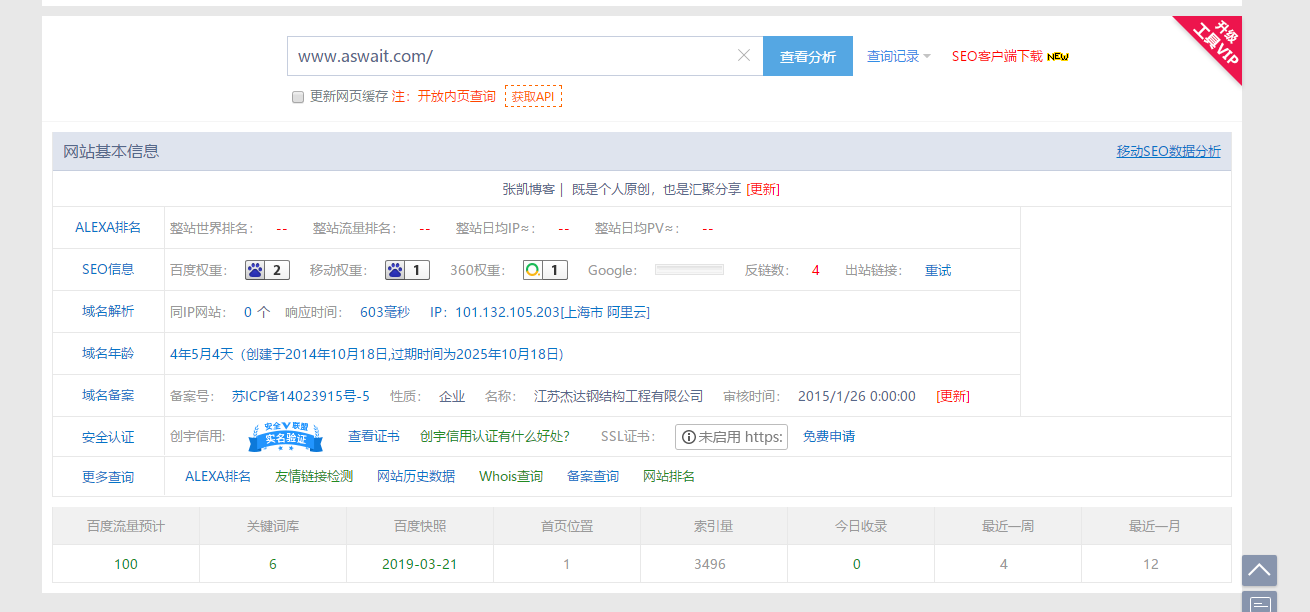This screenshot has height=612, width=1310.
Task: Click the Baidu weight paw badge
Action: click(267, 270)
